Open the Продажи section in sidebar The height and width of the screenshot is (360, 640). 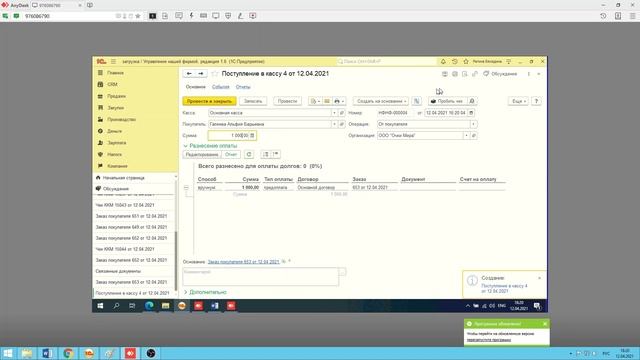coord(117,96)
